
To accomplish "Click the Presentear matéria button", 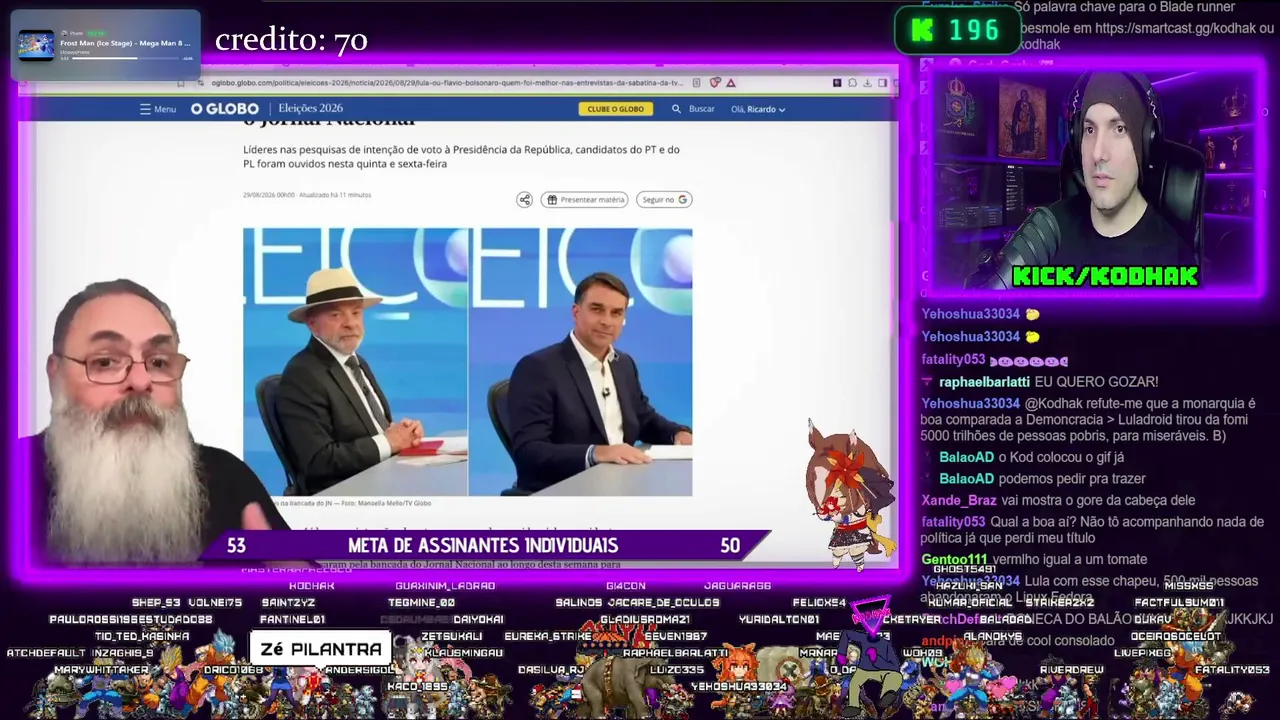I will pyautogui.click(x=584, y=200).
